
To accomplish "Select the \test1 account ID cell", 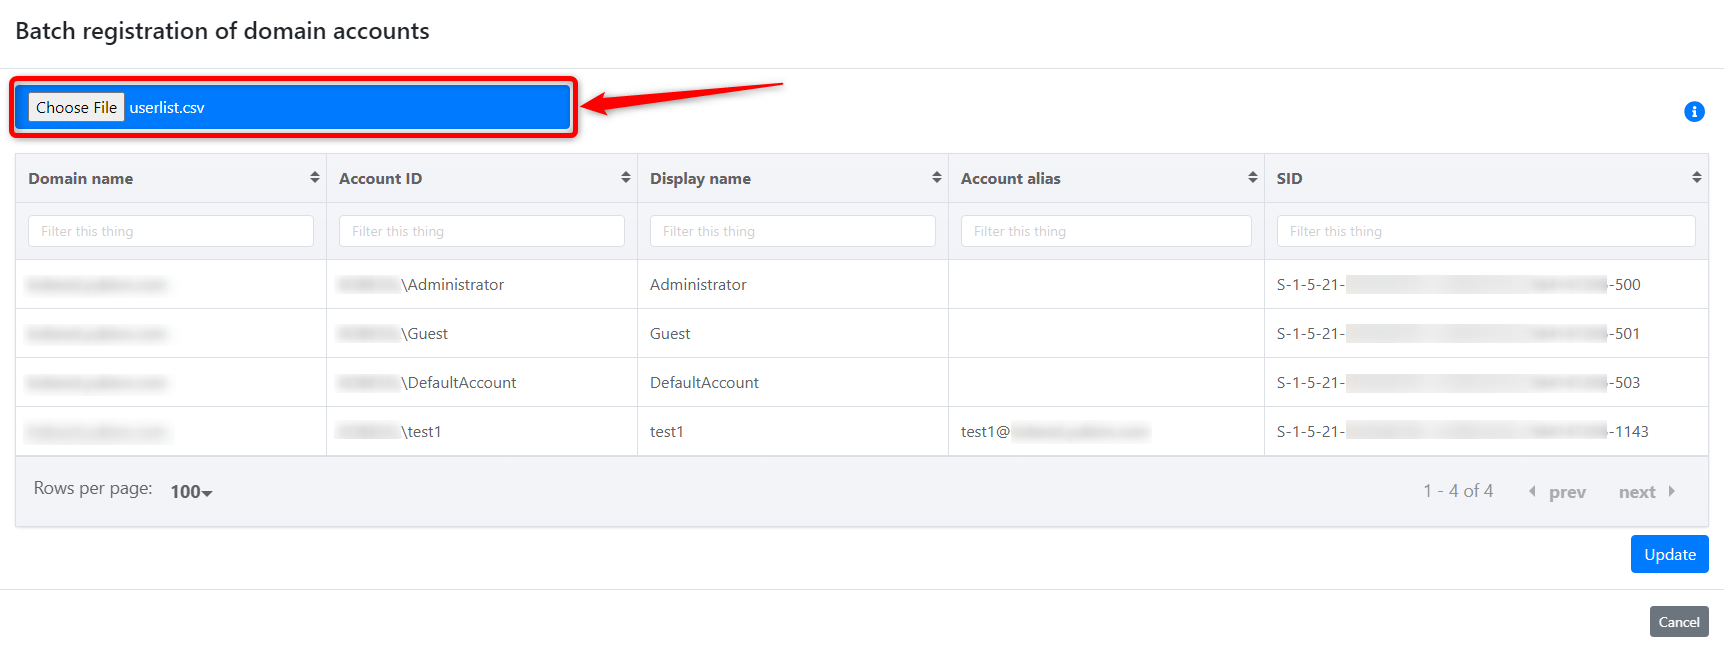I will pyautogui.click(x=482, y=431).
